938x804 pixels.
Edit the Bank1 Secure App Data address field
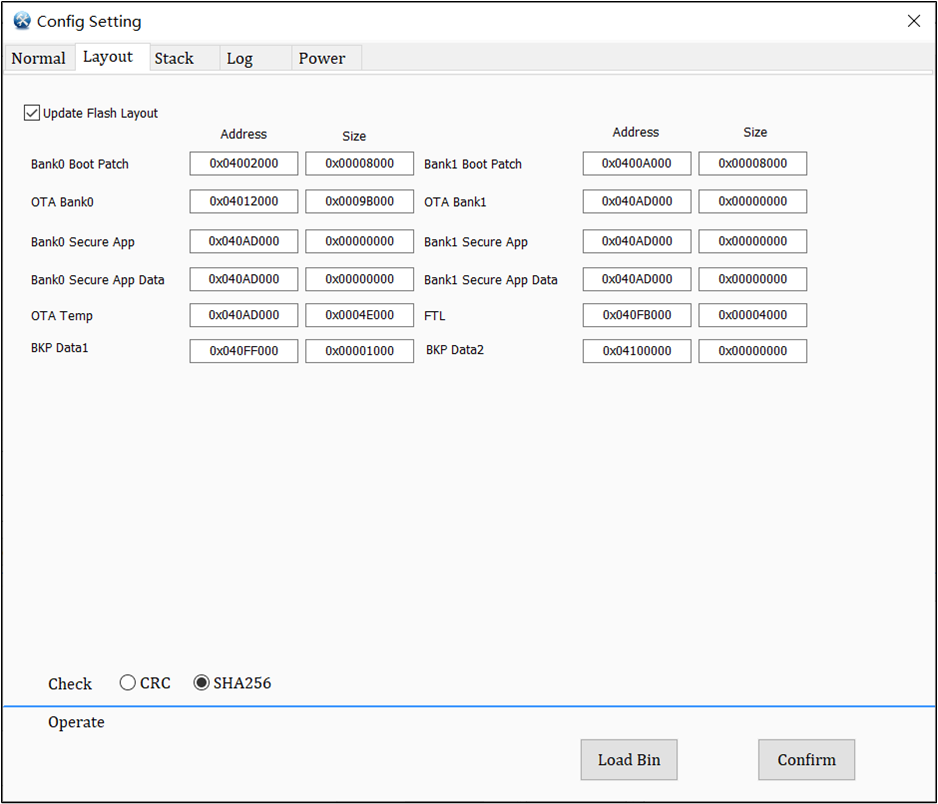(636, 279)
